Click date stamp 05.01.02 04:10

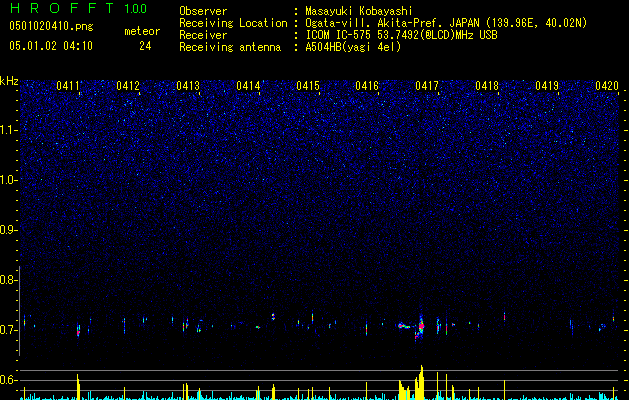[51, 46]
